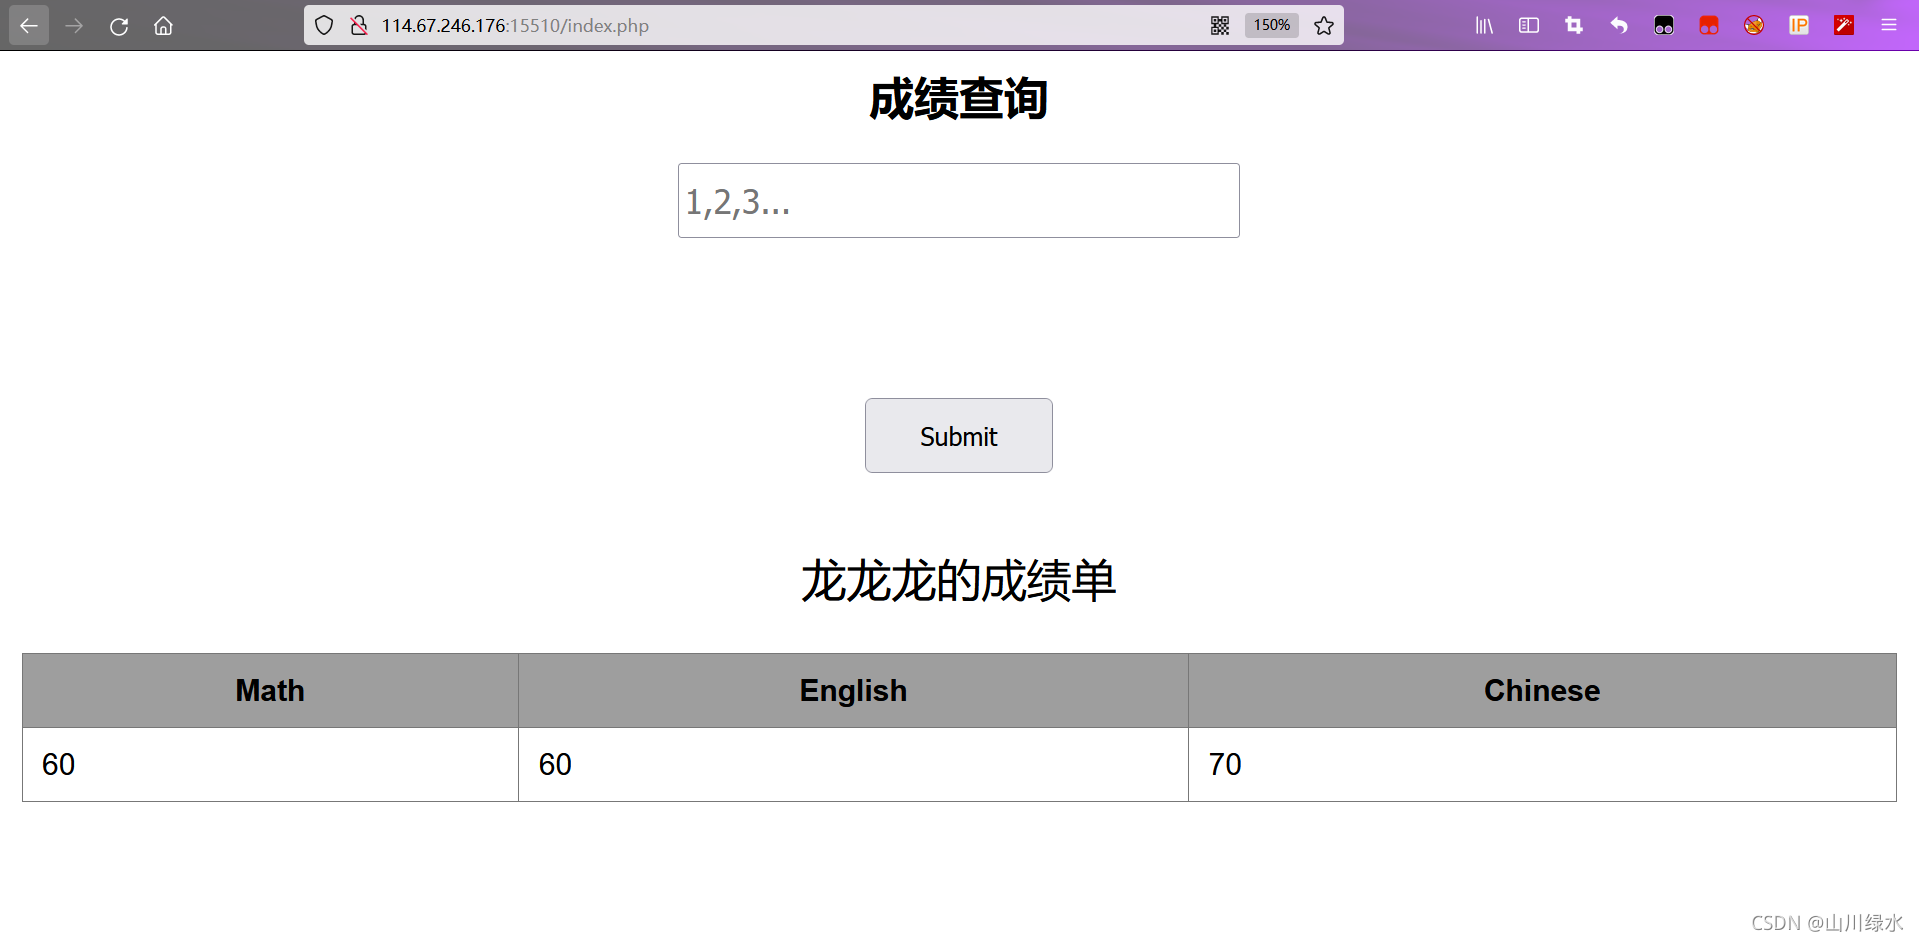Select the English score cell 60
The image size is (1919, 941).
pos(853,765)
